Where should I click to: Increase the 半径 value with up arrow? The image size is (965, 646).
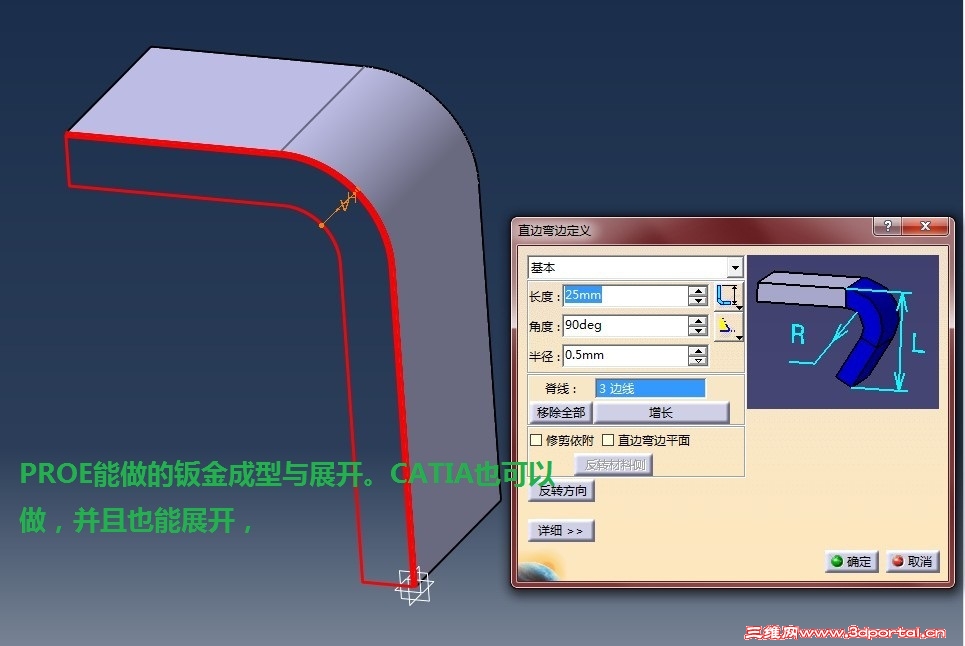pos(698,351)
